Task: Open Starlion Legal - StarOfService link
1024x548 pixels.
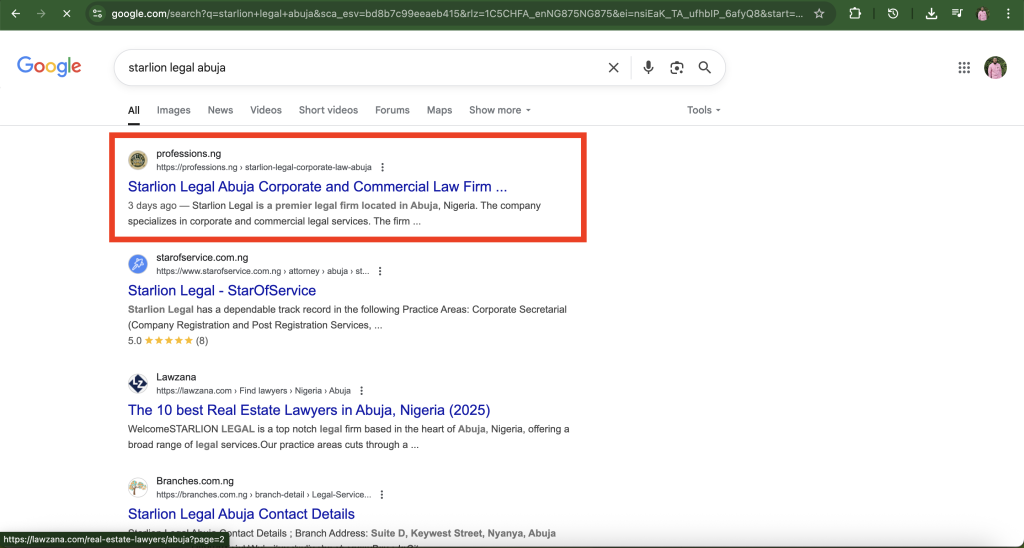Action: coord(222,291)
